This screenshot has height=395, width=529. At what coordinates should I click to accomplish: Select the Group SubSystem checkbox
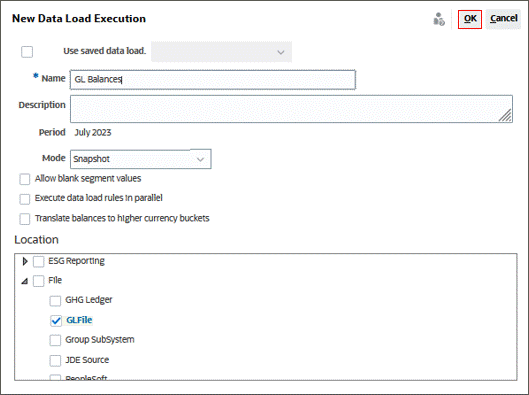(55, 340)
